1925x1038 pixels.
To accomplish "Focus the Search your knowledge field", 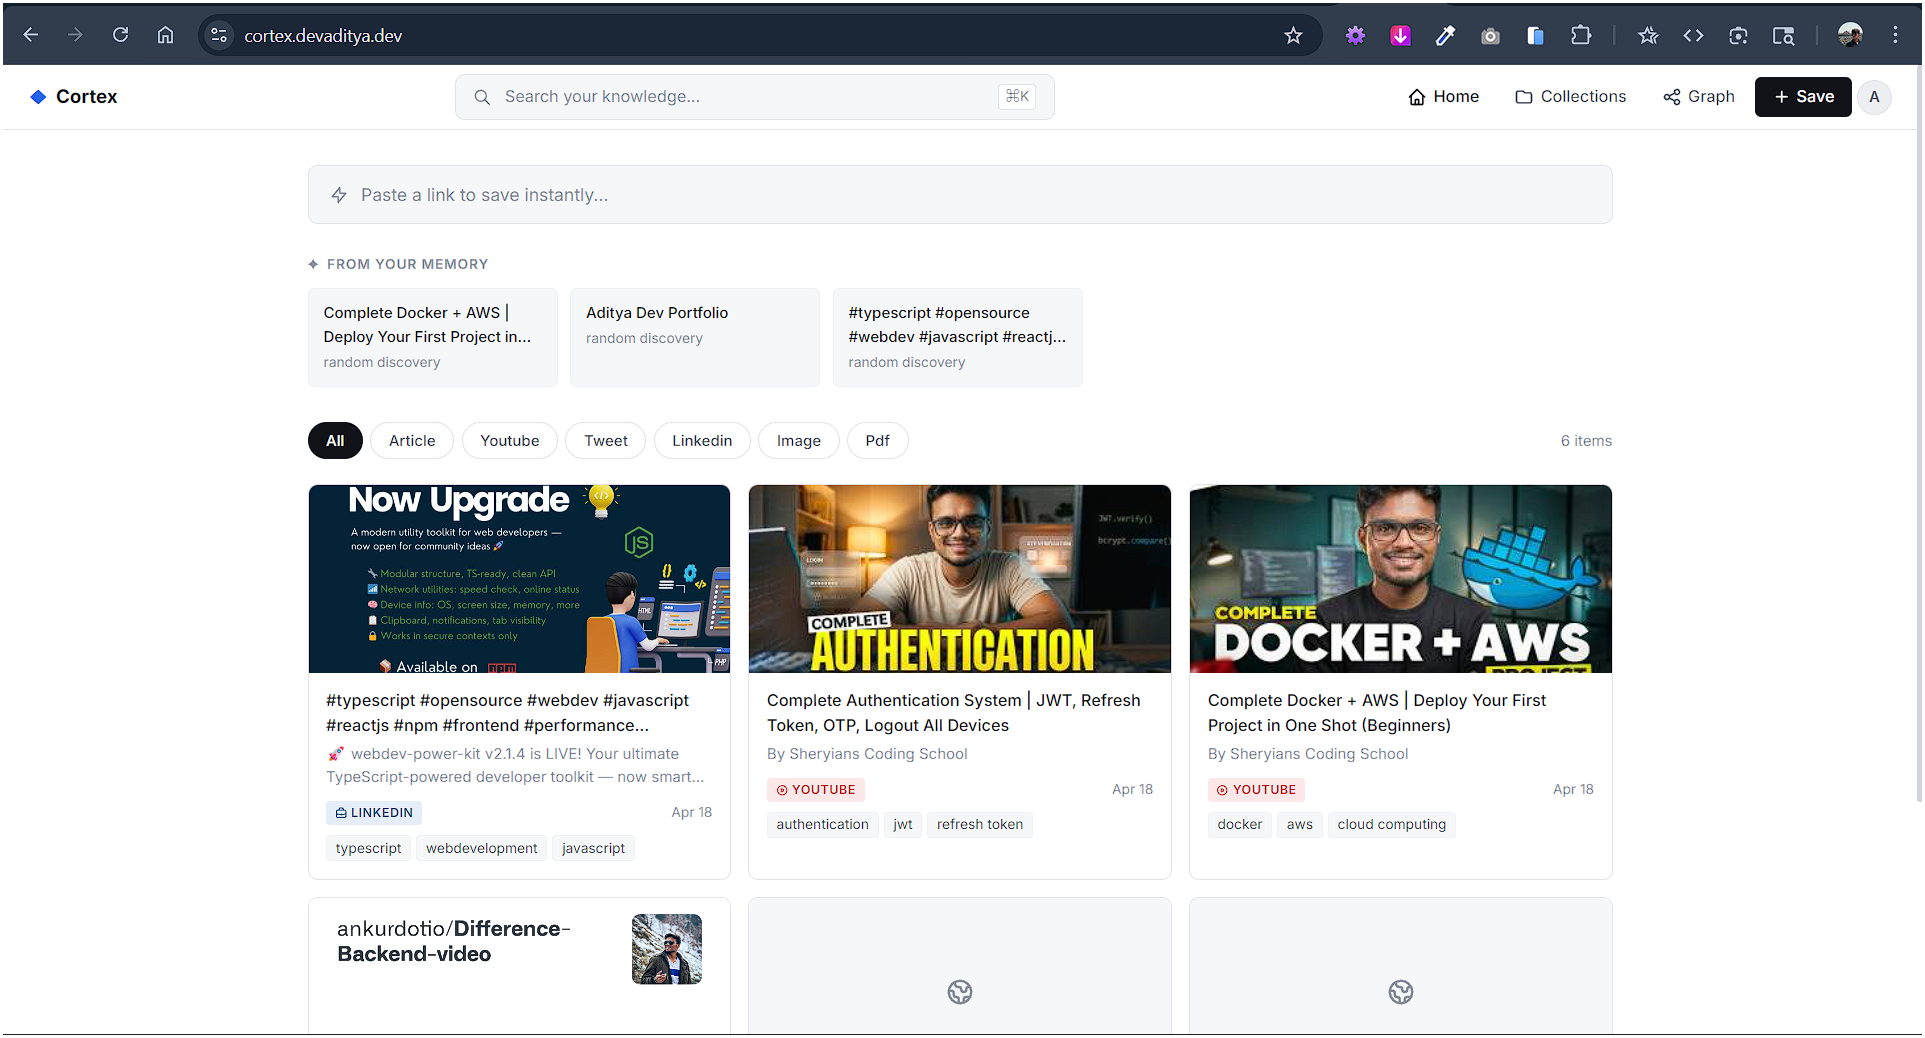I will [x=754, y=97].
